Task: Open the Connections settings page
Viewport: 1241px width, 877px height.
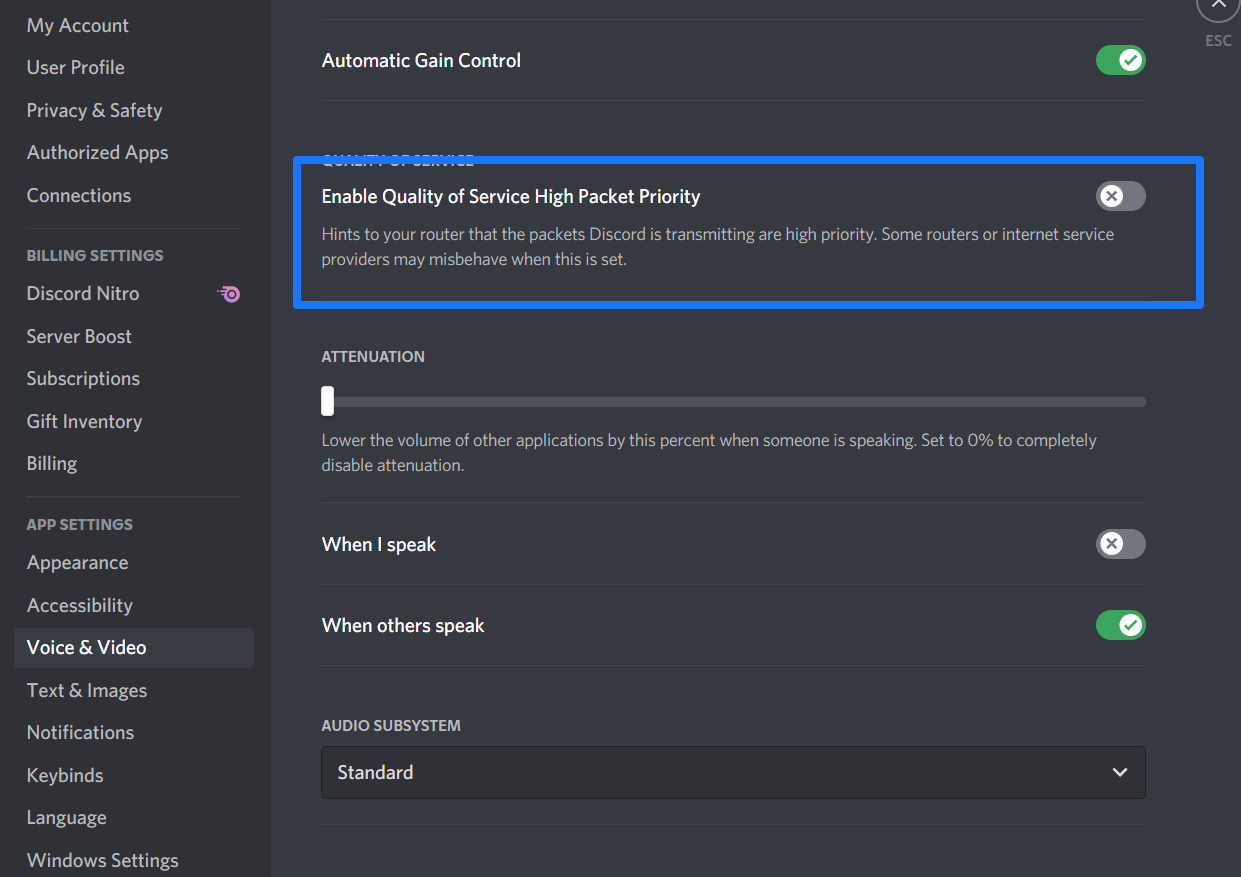Action: tap(79, 195)
